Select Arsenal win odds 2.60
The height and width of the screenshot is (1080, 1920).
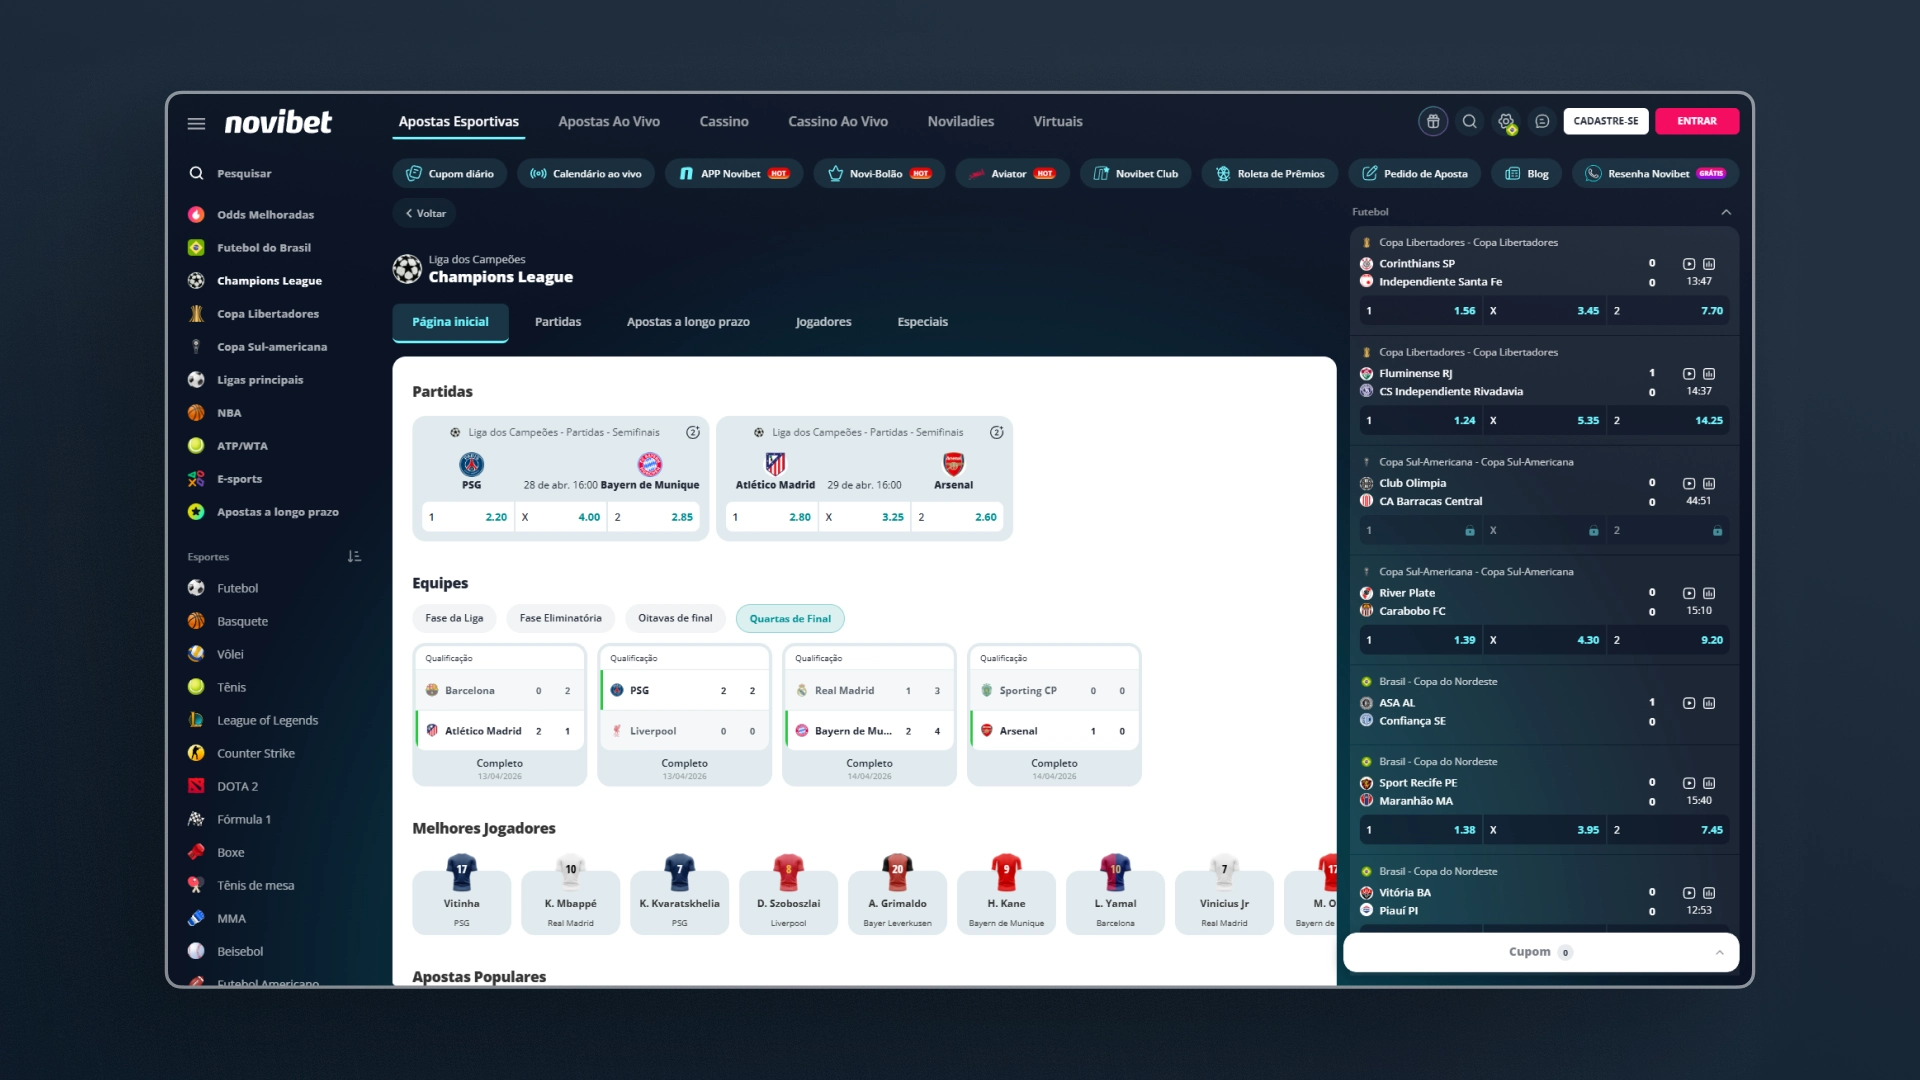click(x=958, y=517)
